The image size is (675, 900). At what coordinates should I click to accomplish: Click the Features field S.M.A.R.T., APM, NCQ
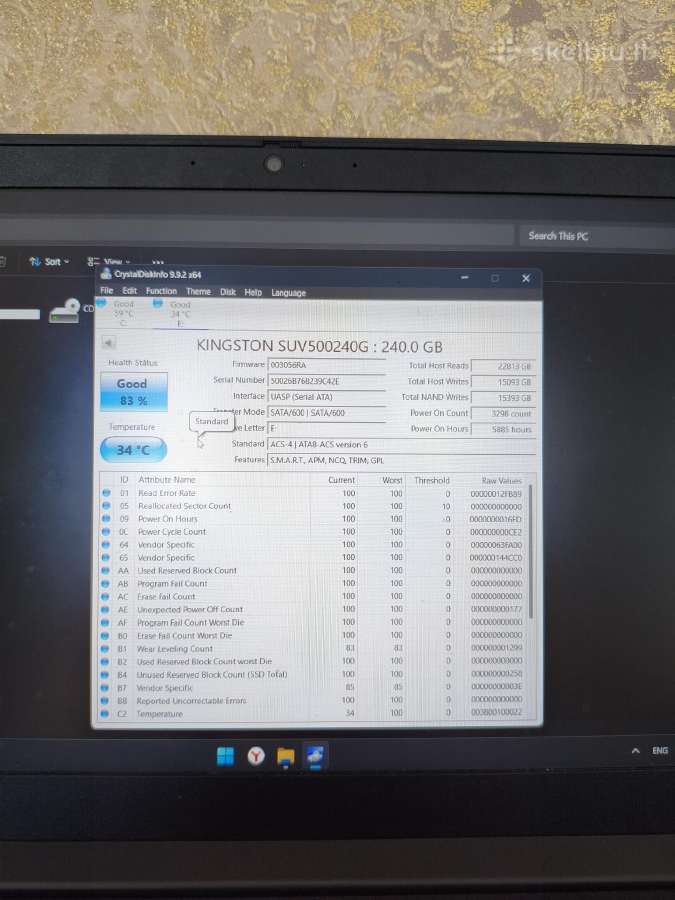pyautogui.click(x=402, y=460)
